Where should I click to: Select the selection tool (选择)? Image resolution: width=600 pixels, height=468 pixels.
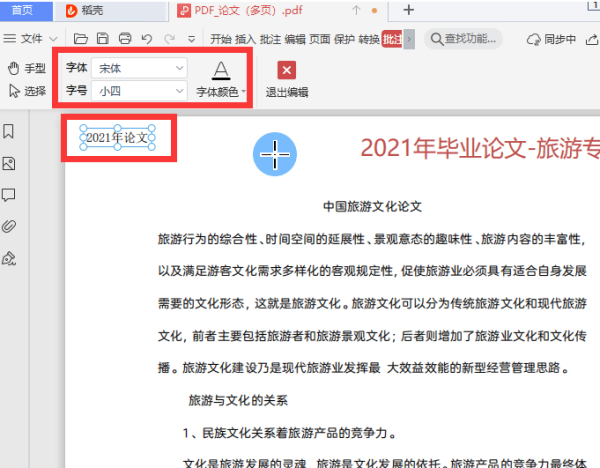27,91
